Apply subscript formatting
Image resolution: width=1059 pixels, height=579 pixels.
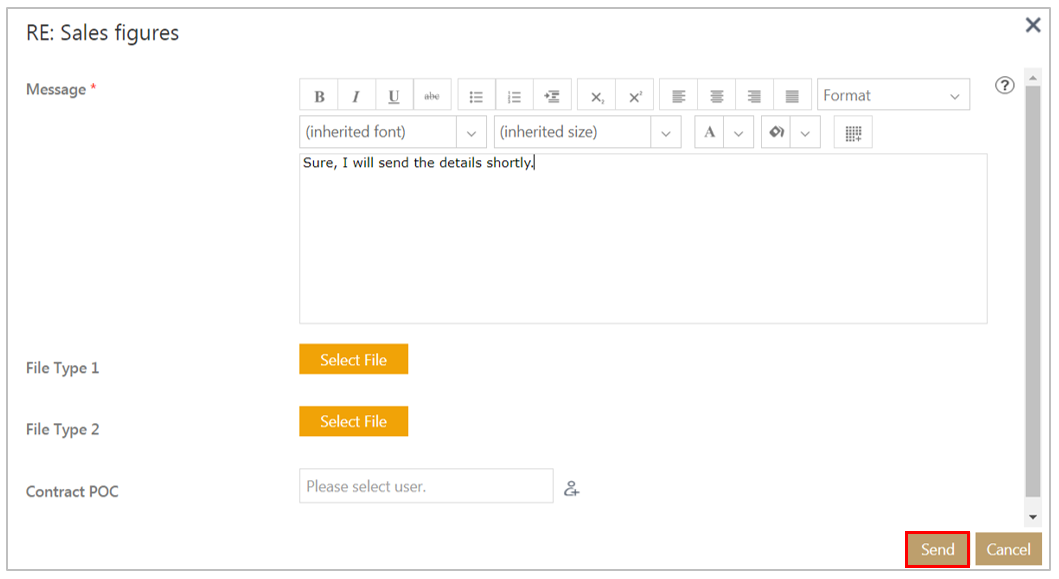597,96
